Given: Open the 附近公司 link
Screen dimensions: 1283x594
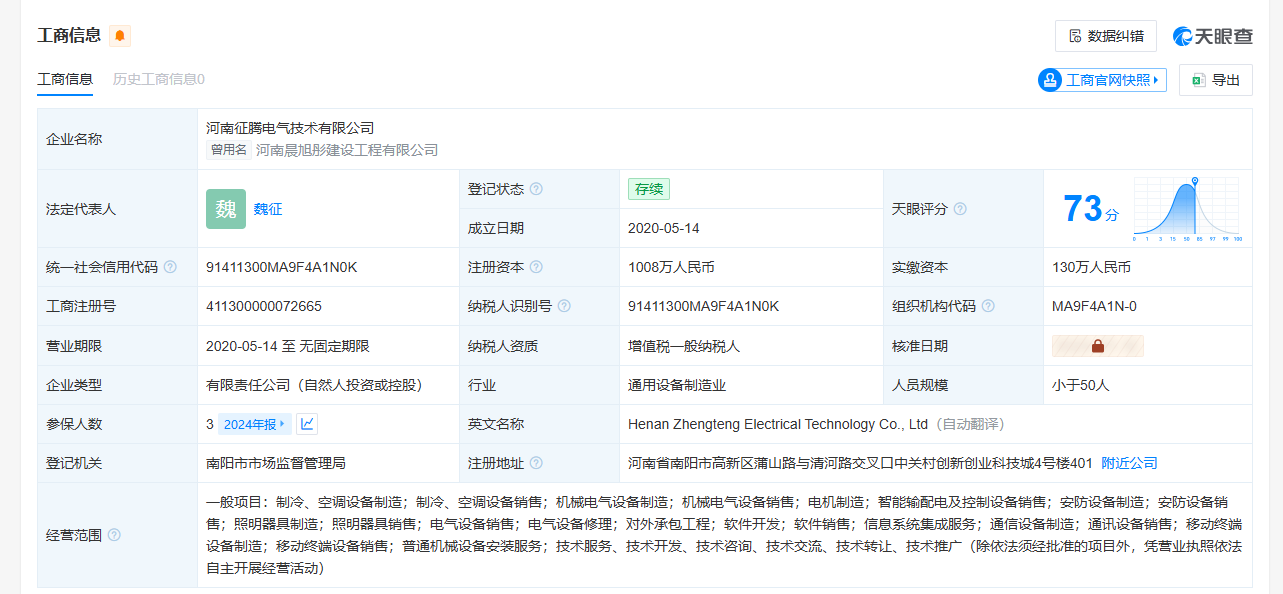Looking at the screenshot, I should click(1129, 463).
